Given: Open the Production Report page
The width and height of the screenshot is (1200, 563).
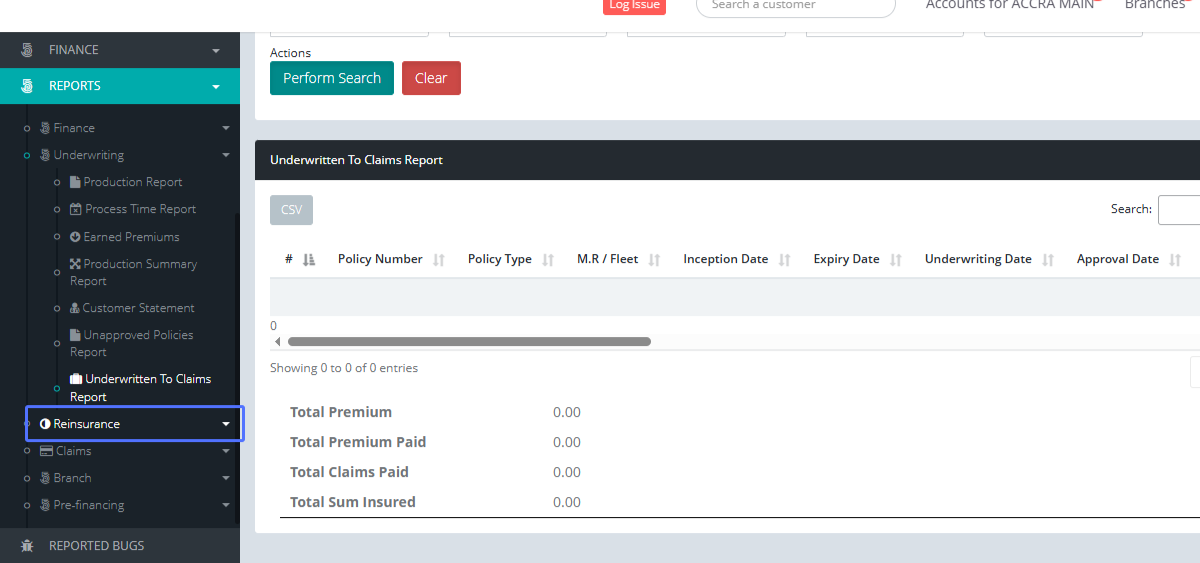Looking at the screenshot, I should pos(132,182).
